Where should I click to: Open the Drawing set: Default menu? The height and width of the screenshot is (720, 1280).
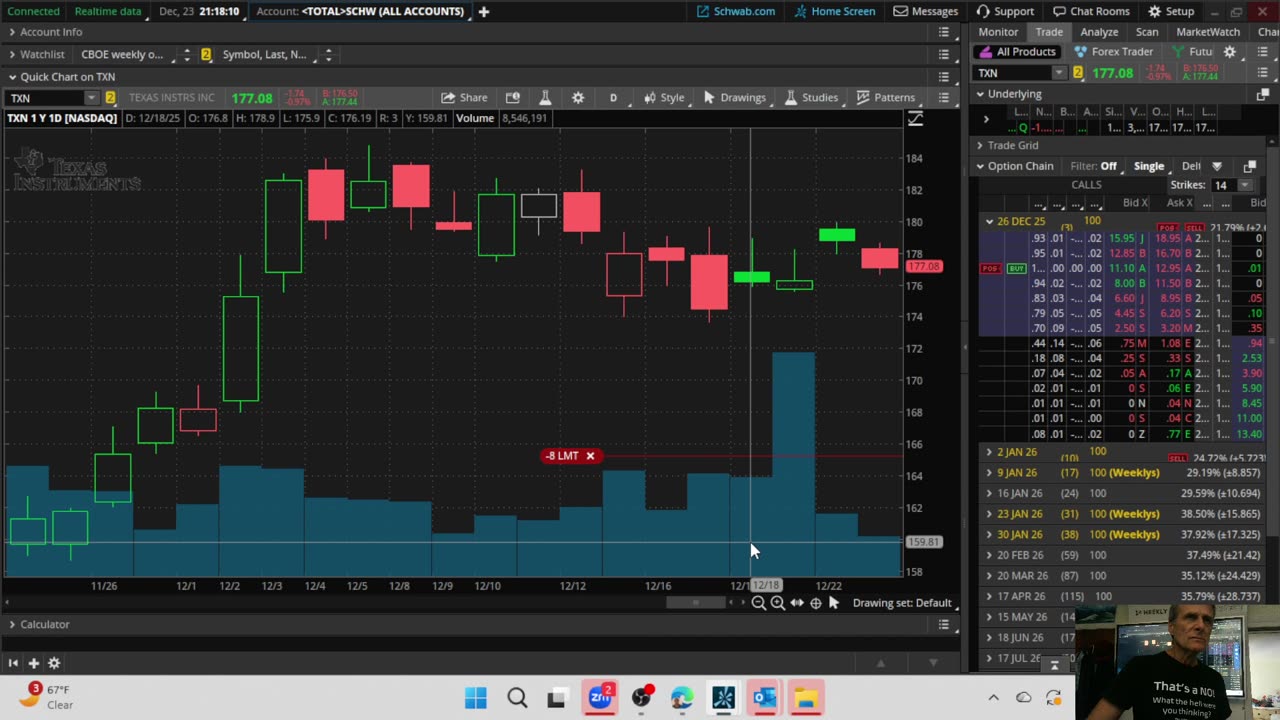(902, 603)
